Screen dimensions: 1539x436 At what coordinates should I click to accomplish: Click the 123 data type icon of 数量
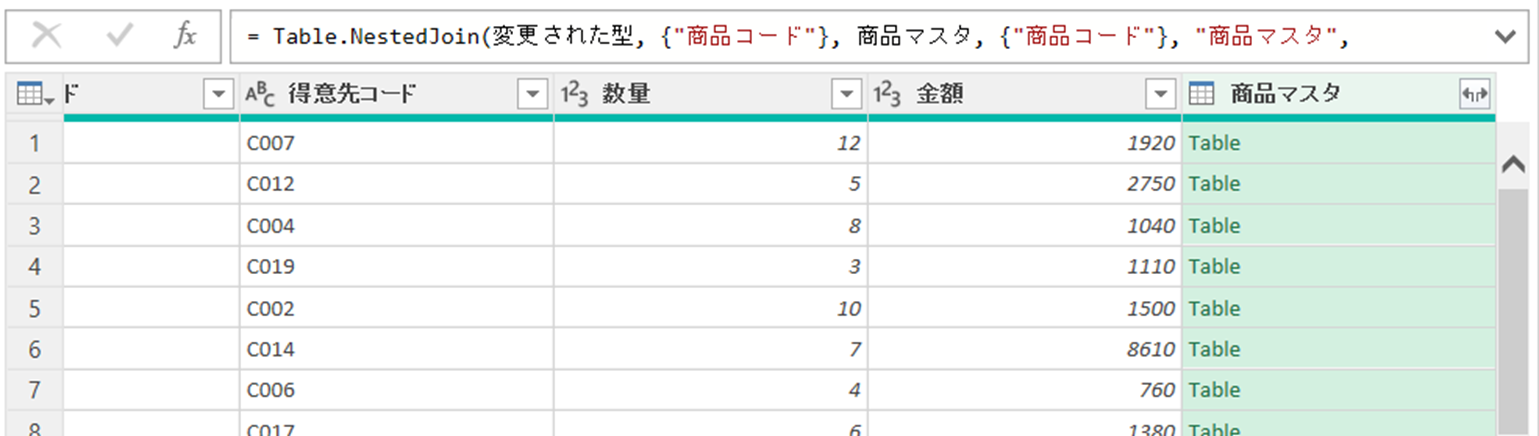[x=573, y=95]
